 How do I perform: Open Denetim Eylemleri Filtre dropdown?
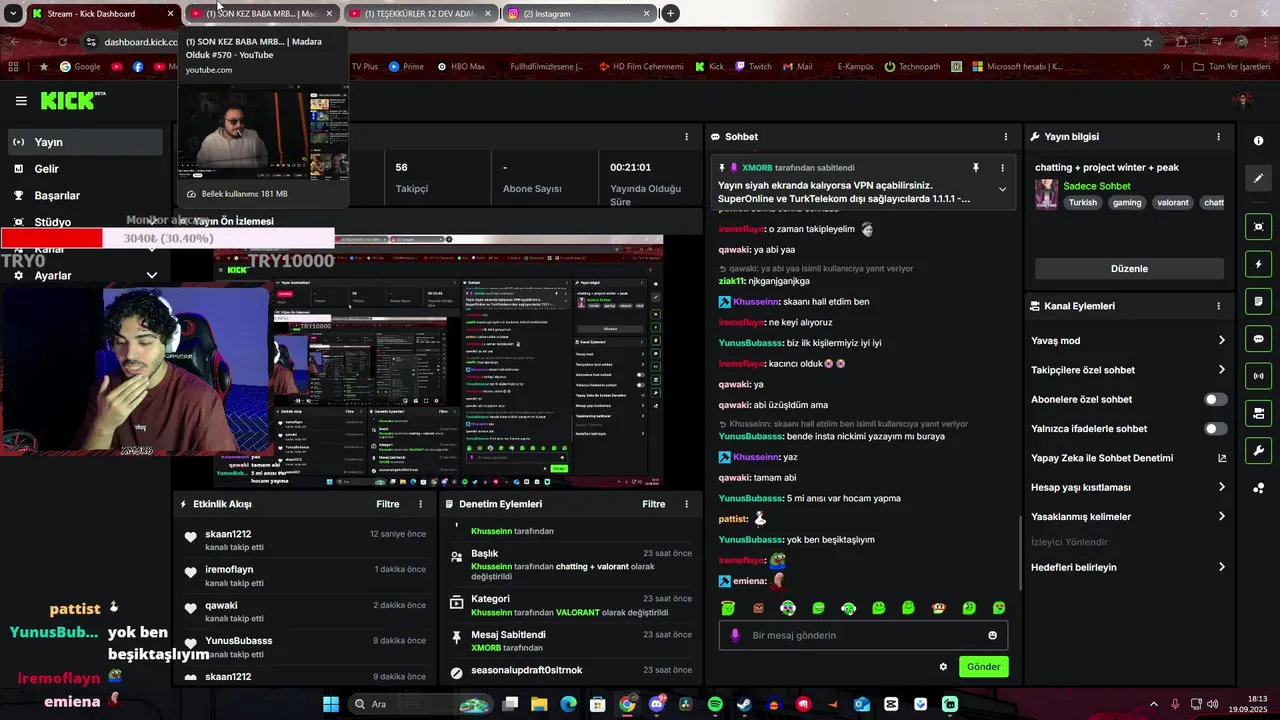654,504
